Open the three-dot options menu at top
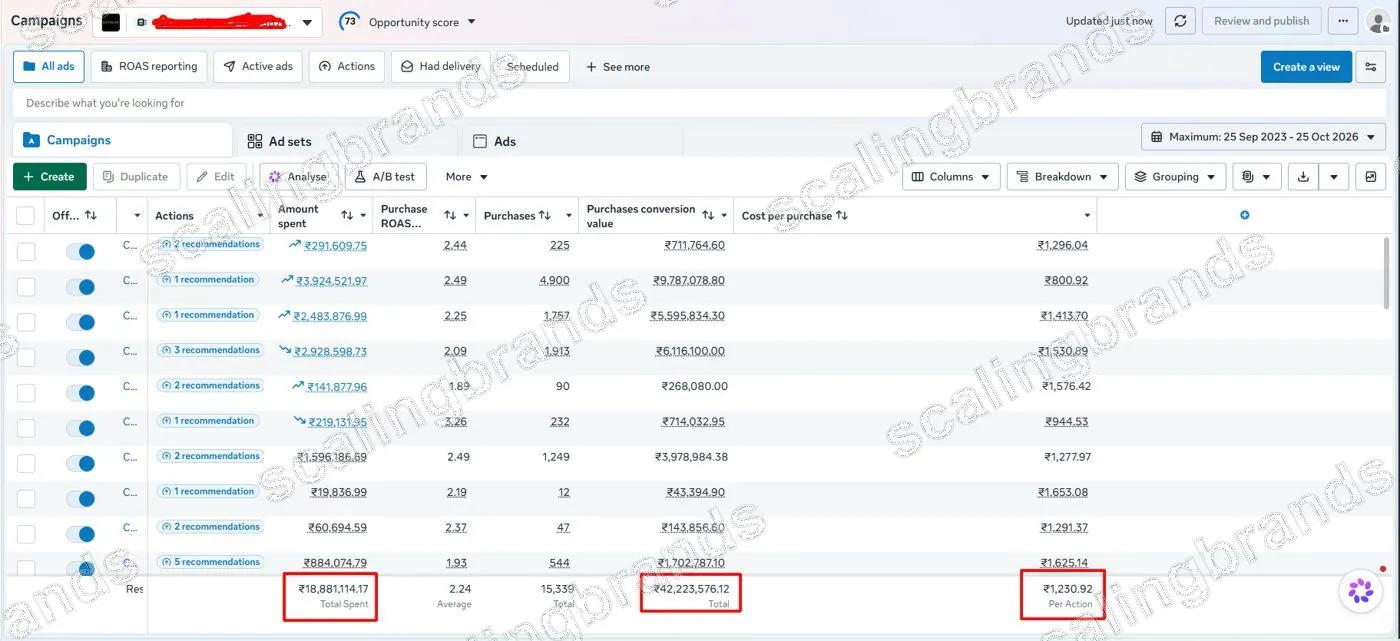This screenshot has height=641, width=1400. (x=1342, y=21)
